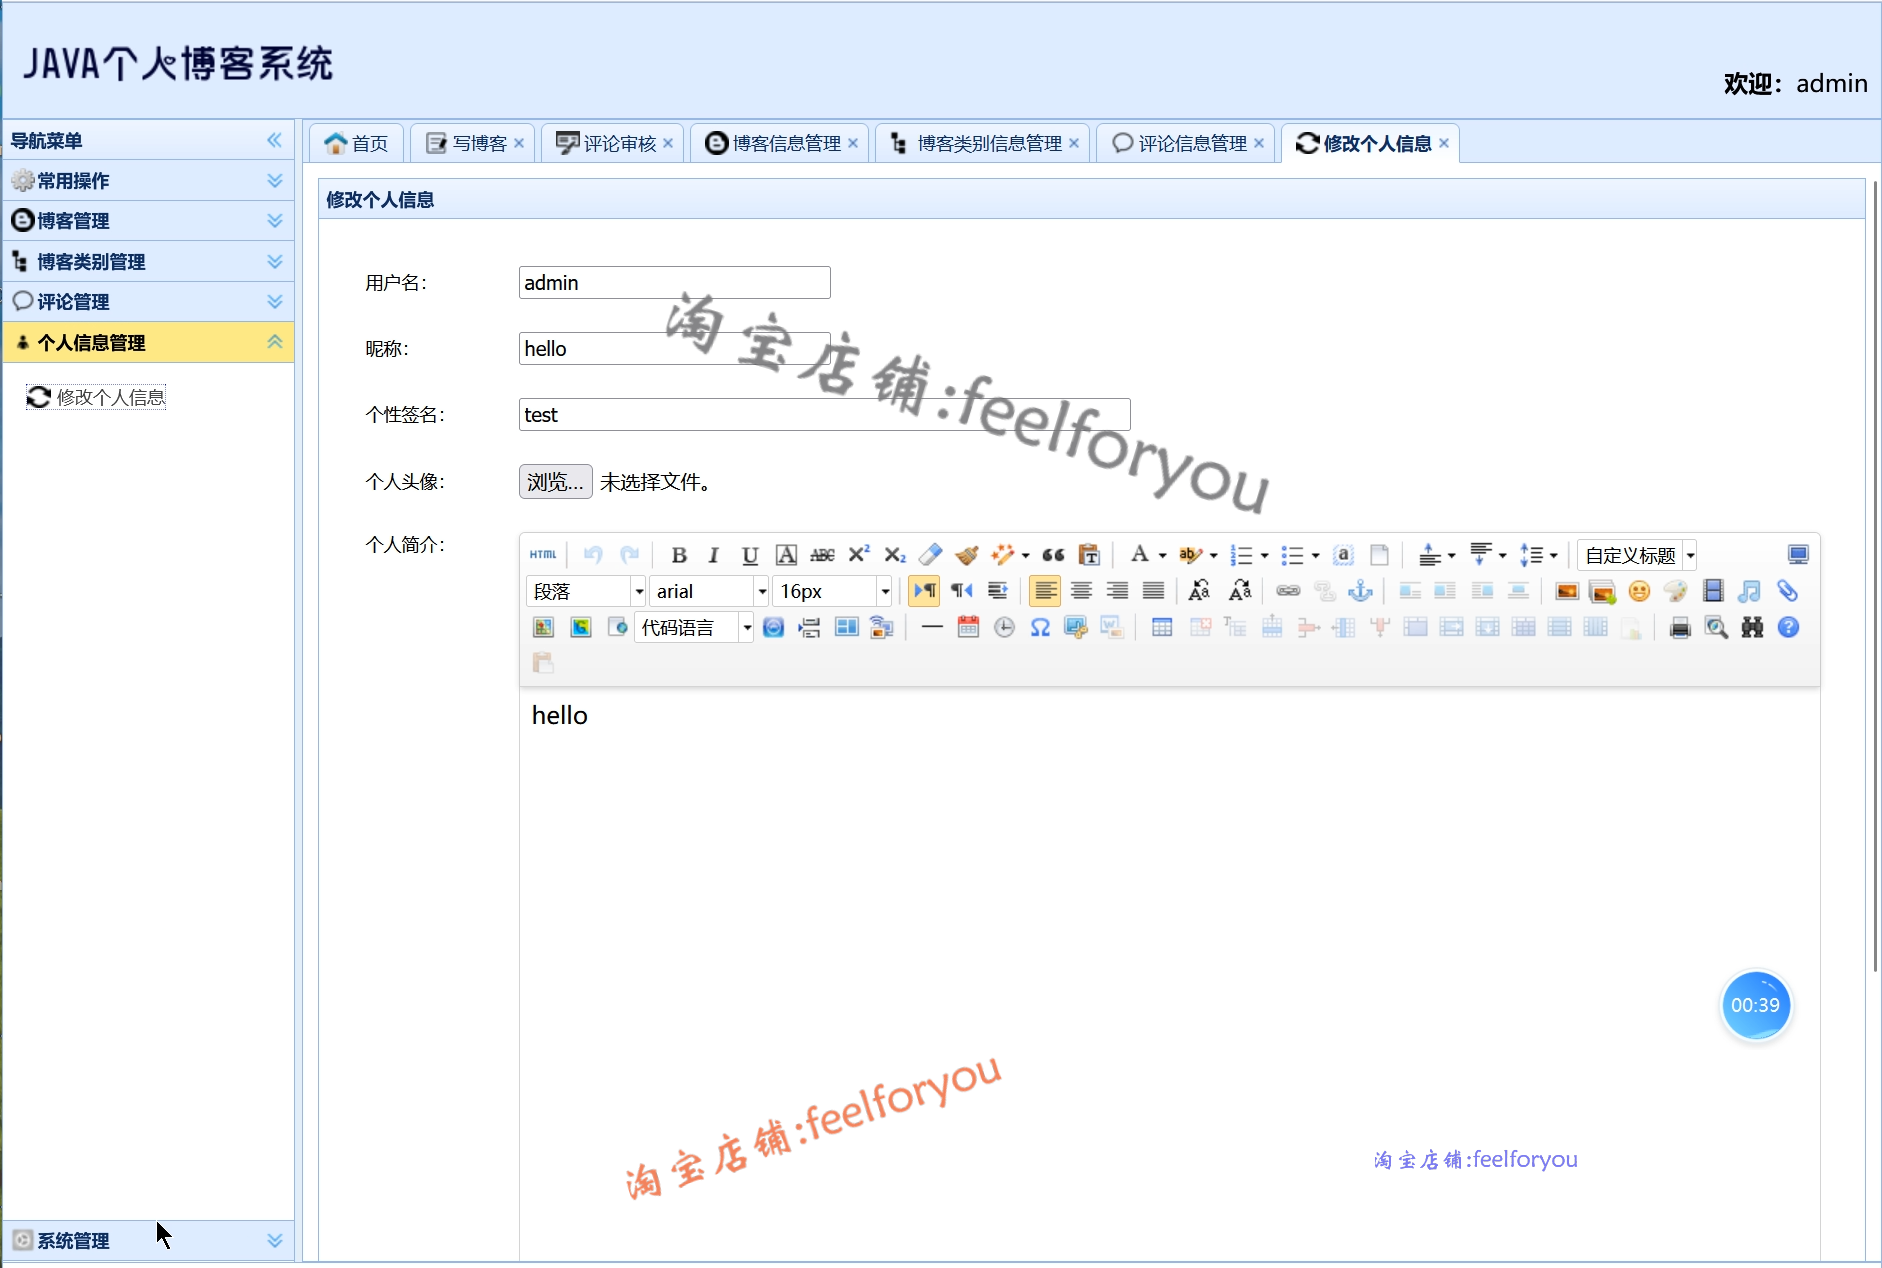Expand 博客管理 menu section
1882x1268 pixels.
tap(149, 221)
